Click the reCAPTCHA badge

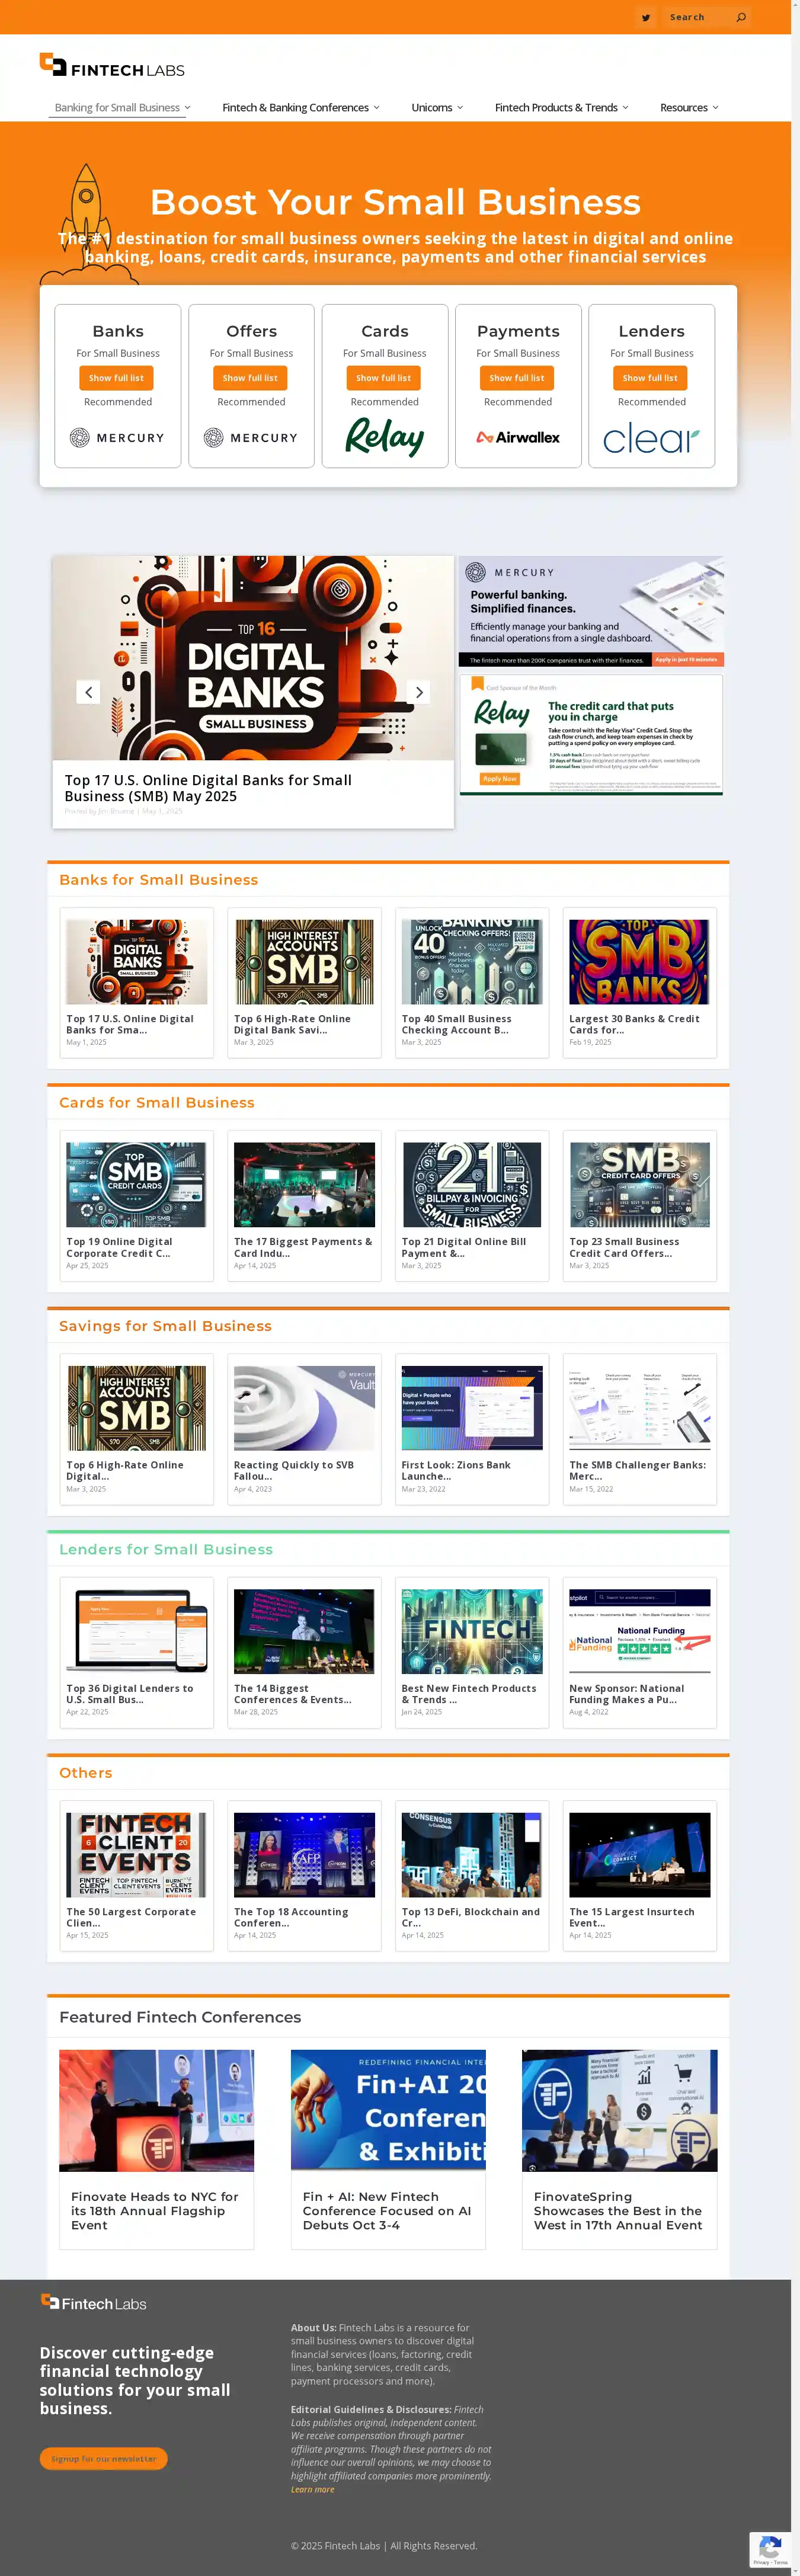pos(769,2549)
